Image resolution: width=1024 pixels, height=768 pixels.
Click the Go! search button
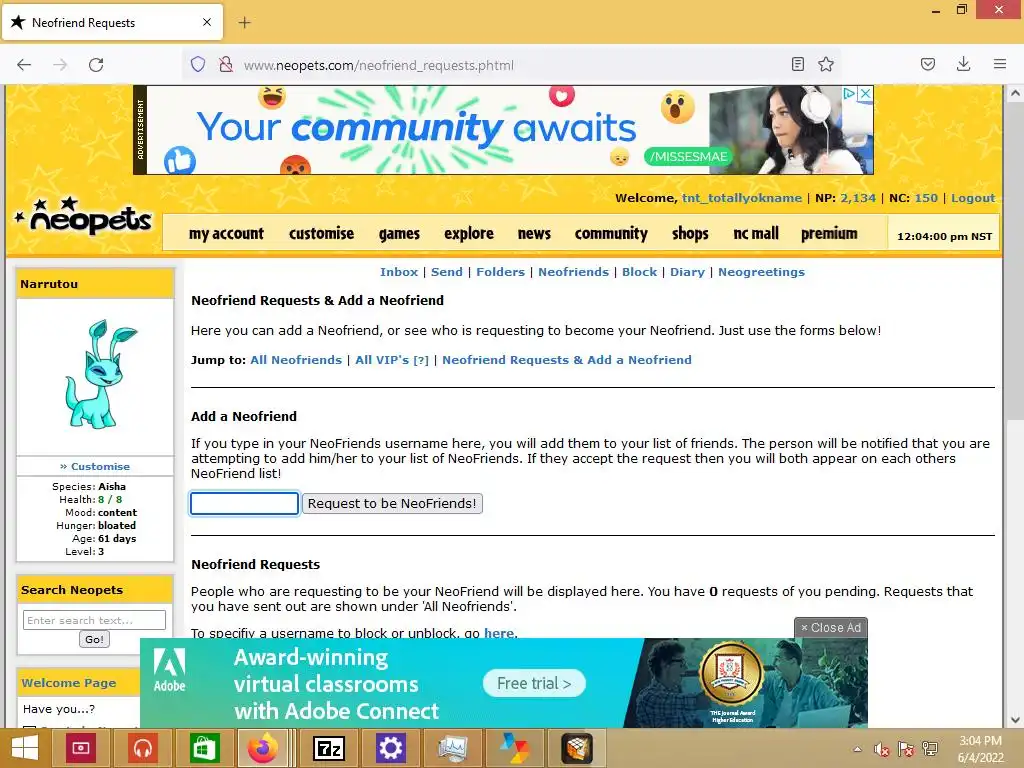[x=94, y=639]
